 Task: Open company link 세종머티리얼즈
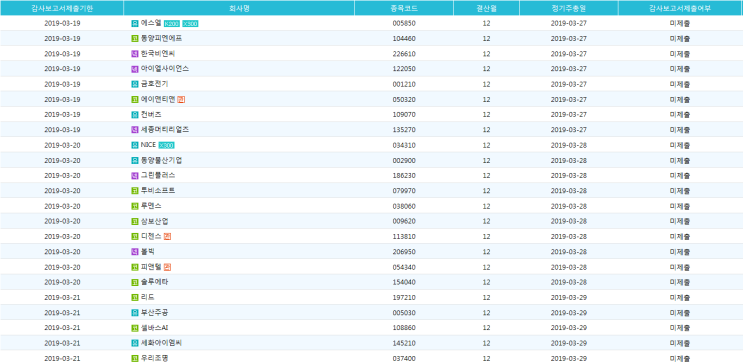click(165, 129)
